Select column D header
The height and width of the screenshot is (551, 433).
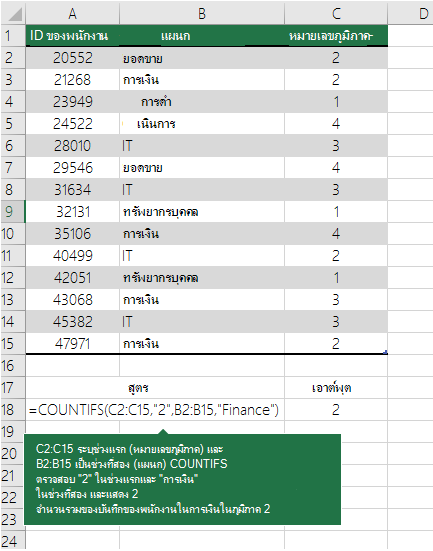pos(411,13)
